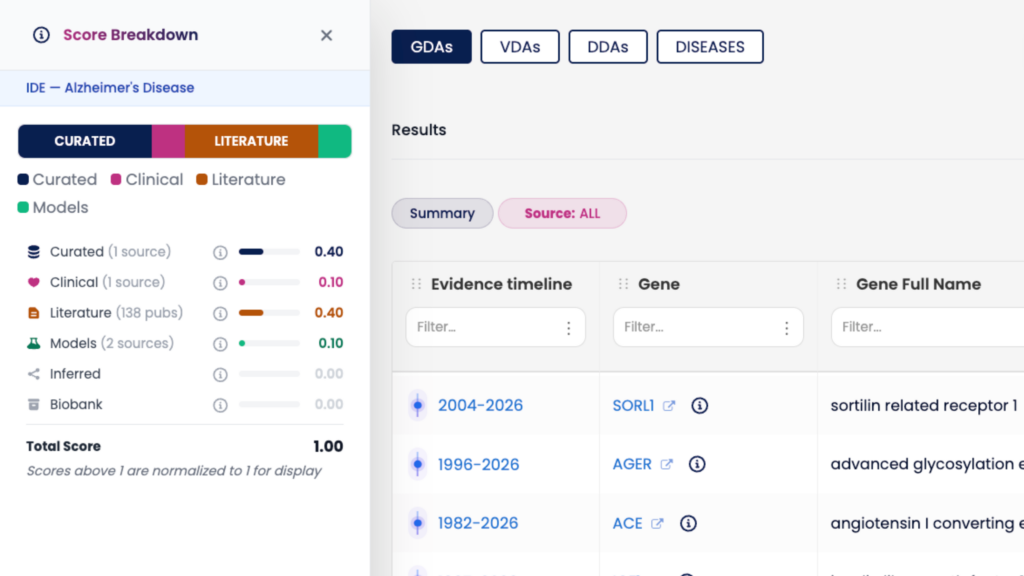Screen dimensions: 1024x576
Task: Toggle the Summary view chip
Action: [x=442, y=213]
